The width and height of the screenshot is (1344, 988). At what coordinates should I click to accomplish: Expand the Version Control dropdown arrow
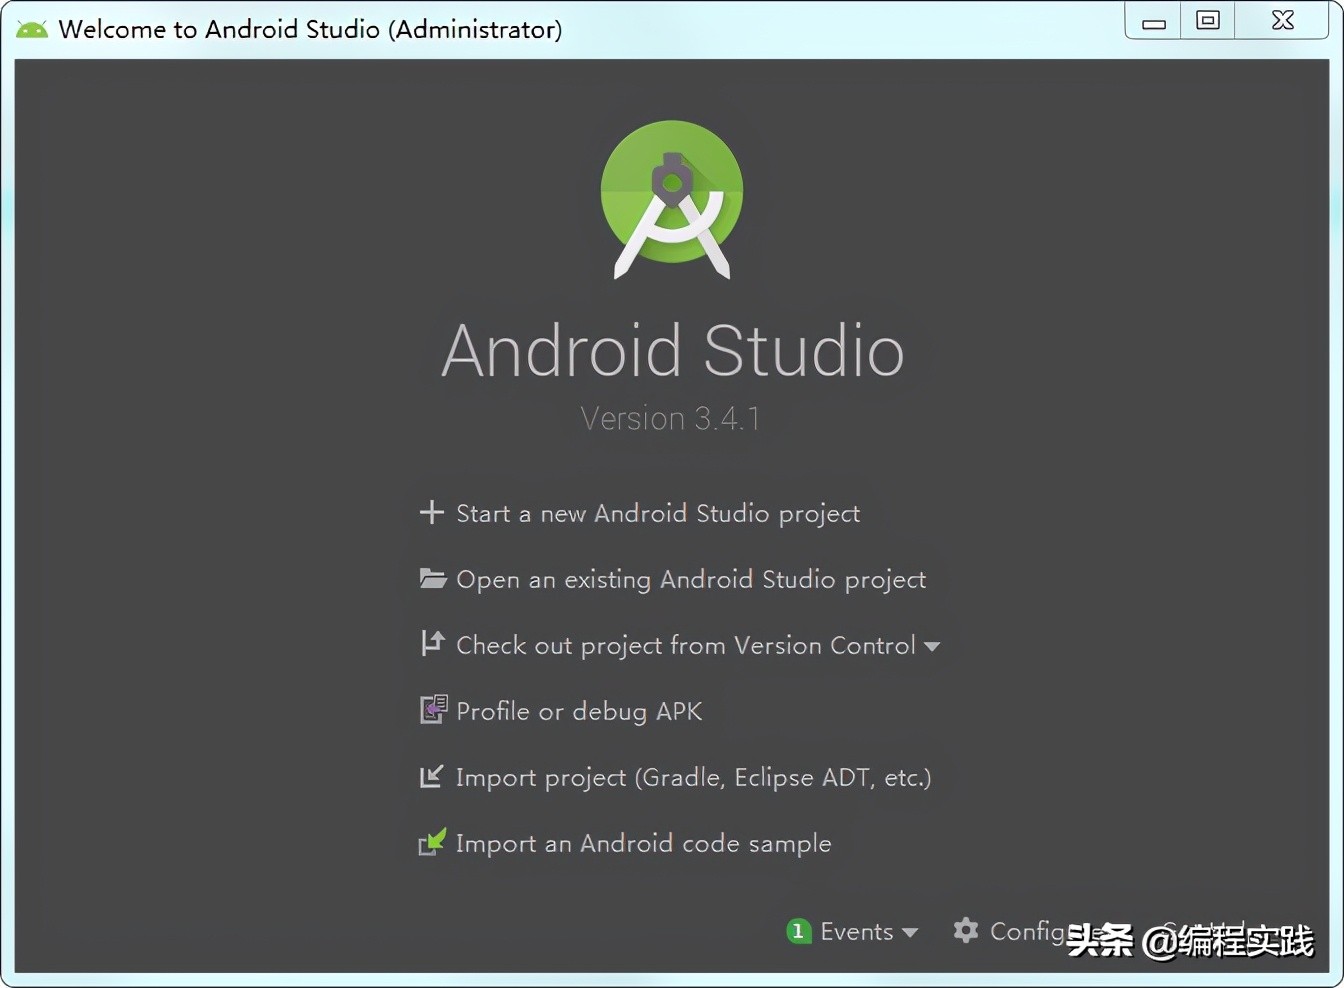click(932, 647)
